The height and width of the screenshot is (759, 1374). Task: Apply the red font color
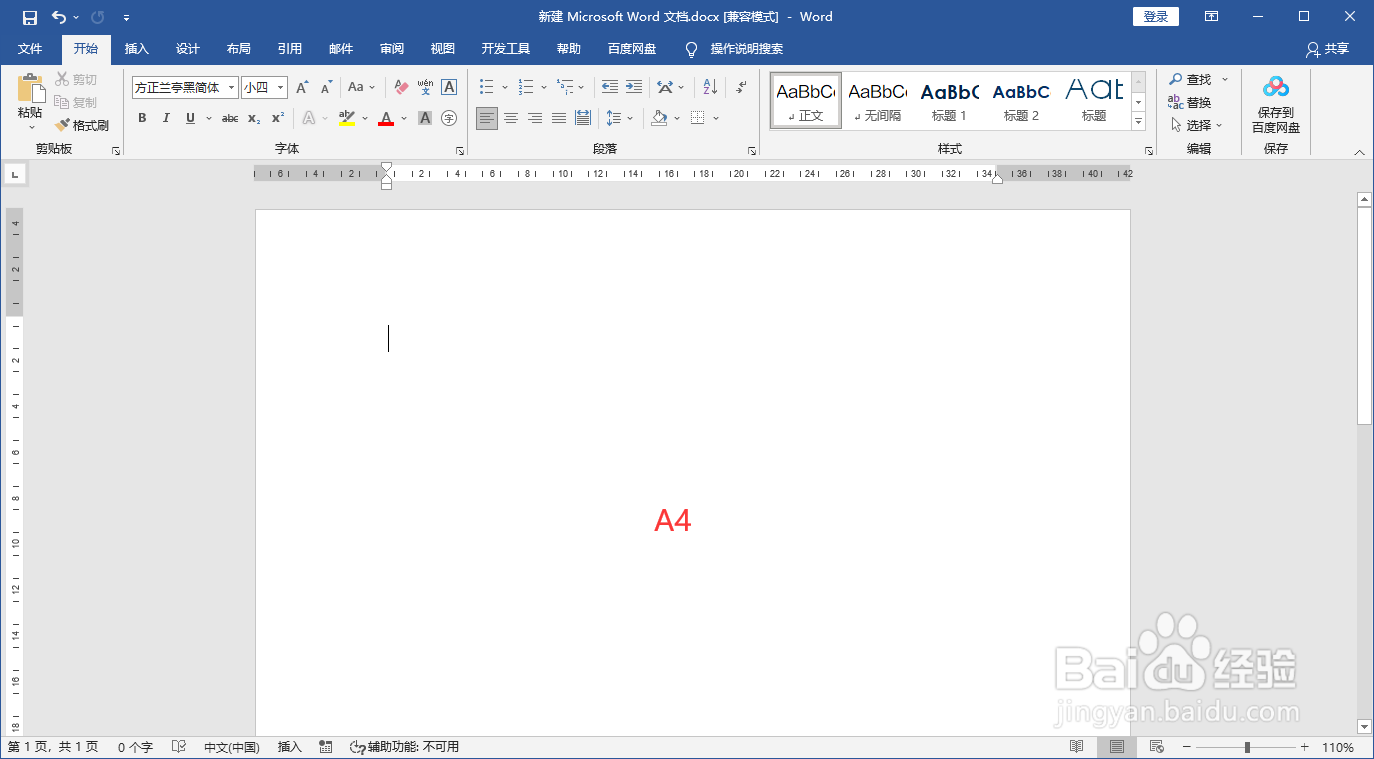[x=386, y=118]
